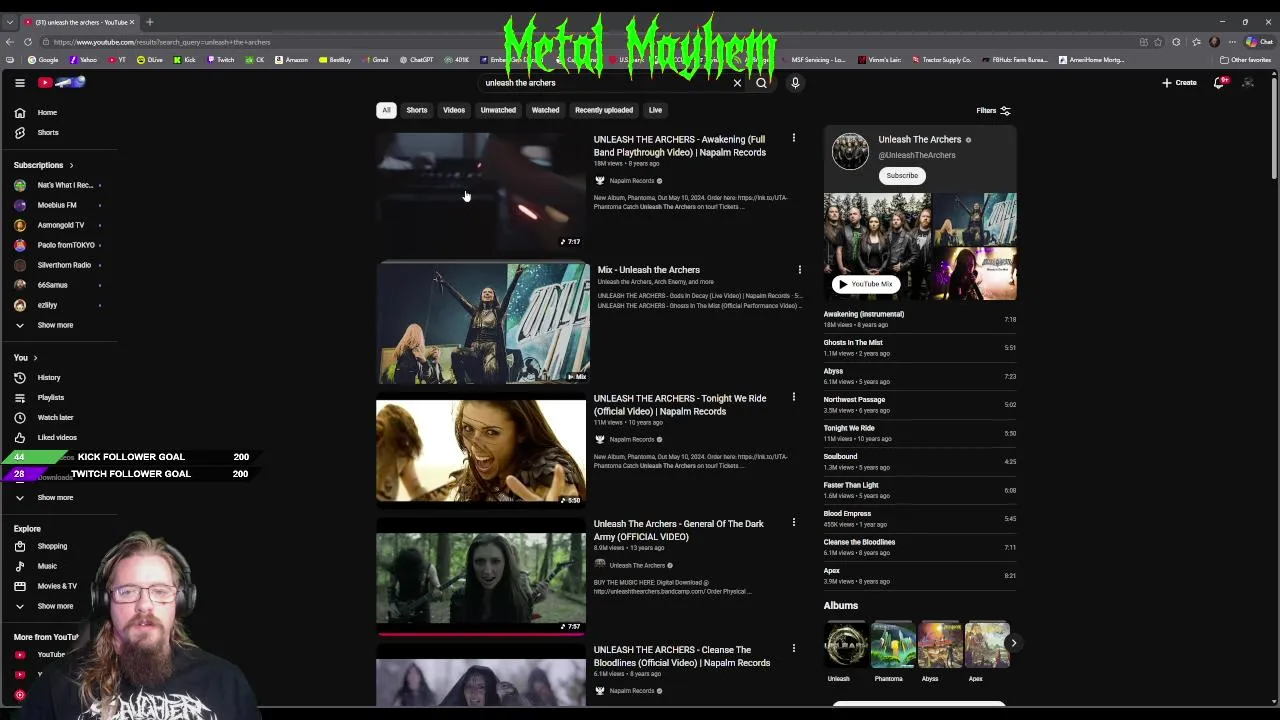Screen dimensions: 1280x720
Task: Play Northwest Passage in song list
Action: (919, 404)
